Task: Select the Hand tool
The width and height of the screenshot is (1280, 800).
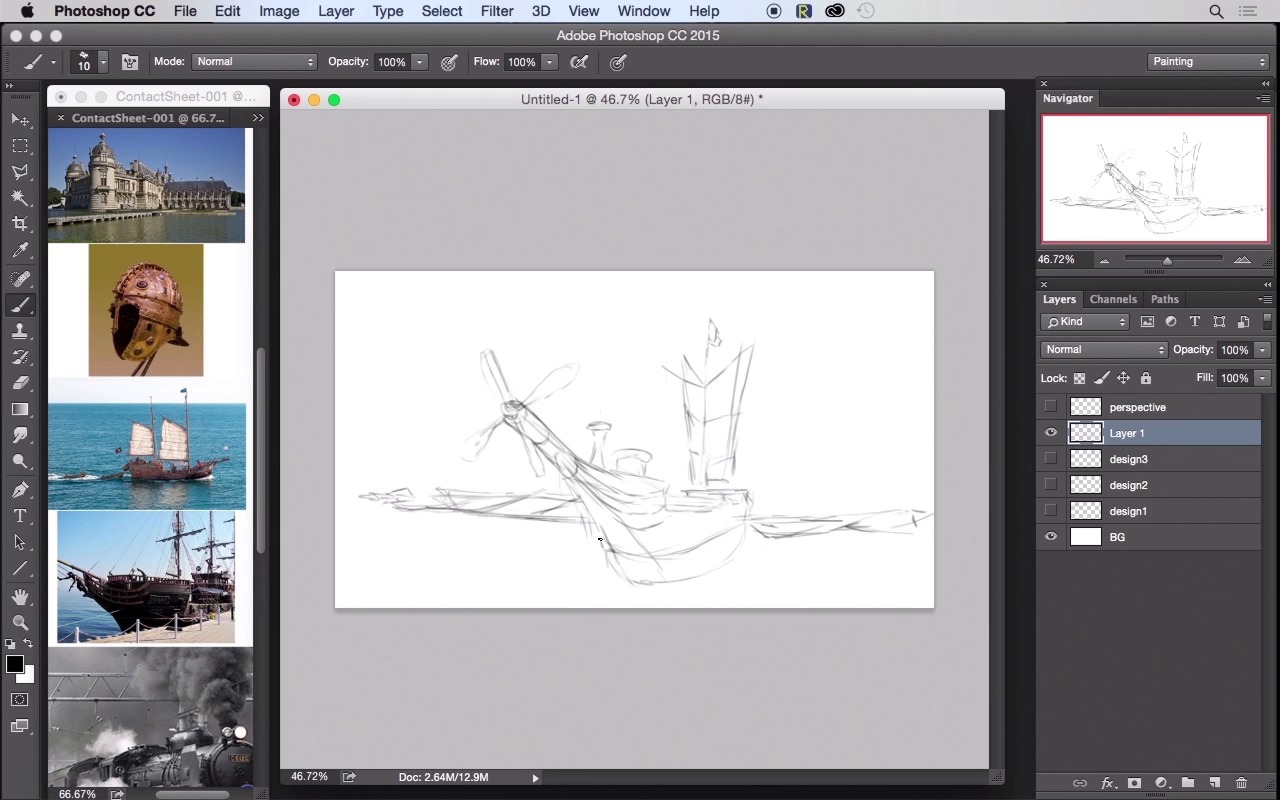Action: 20,597
